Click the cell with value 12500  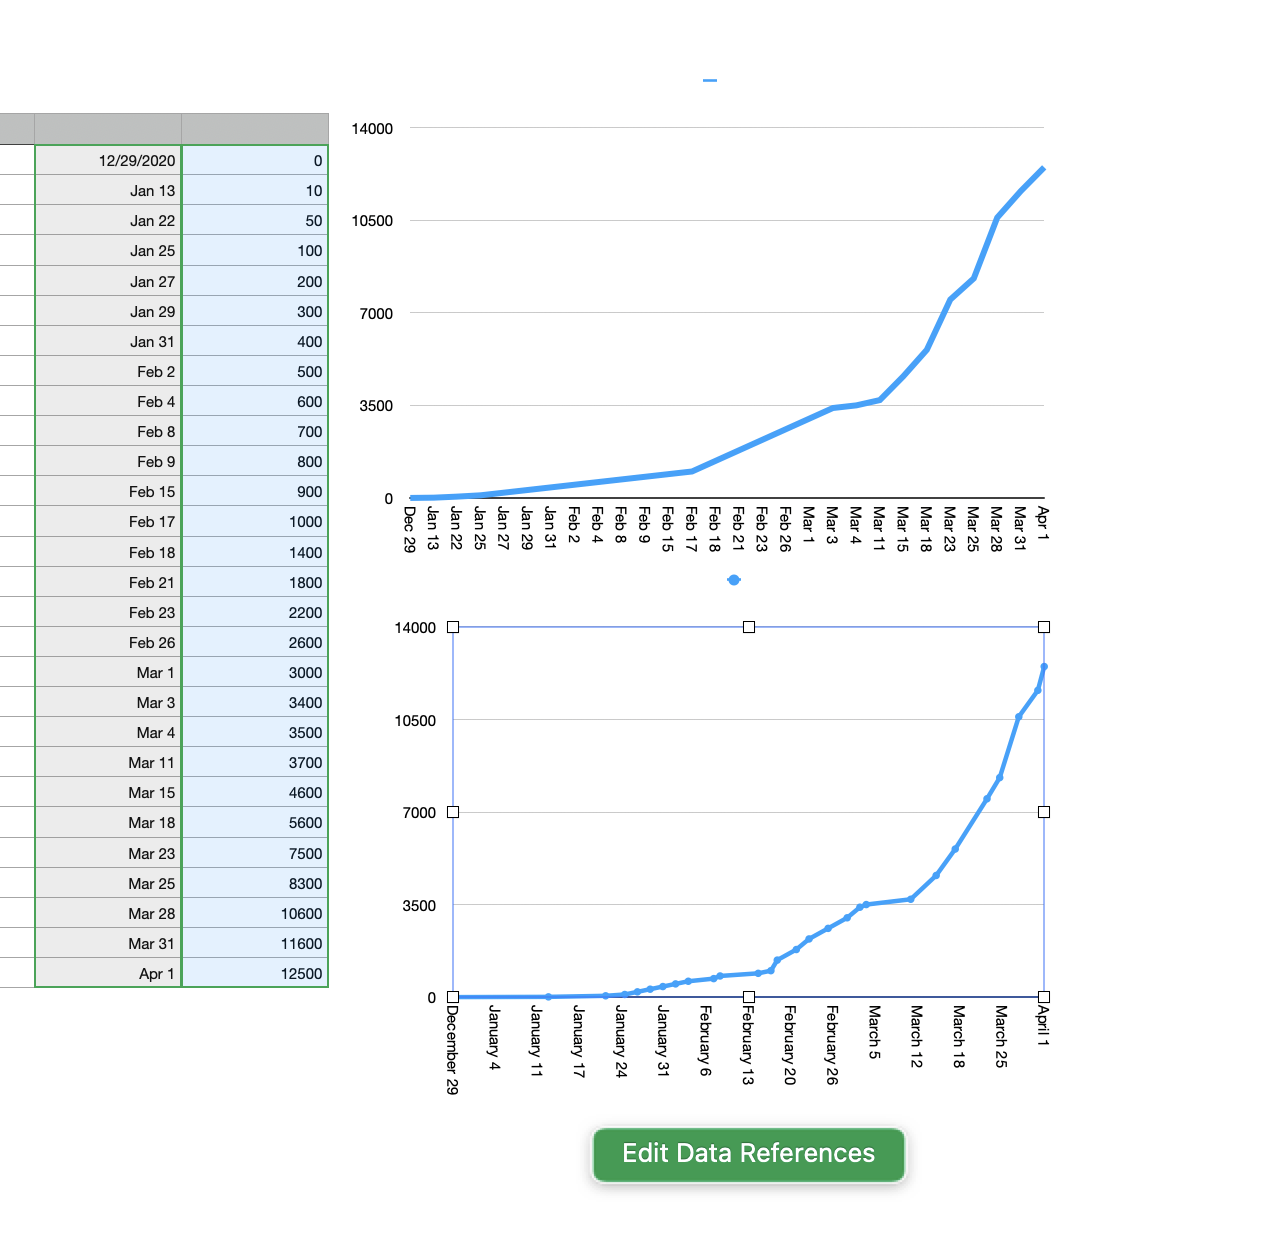255,973
